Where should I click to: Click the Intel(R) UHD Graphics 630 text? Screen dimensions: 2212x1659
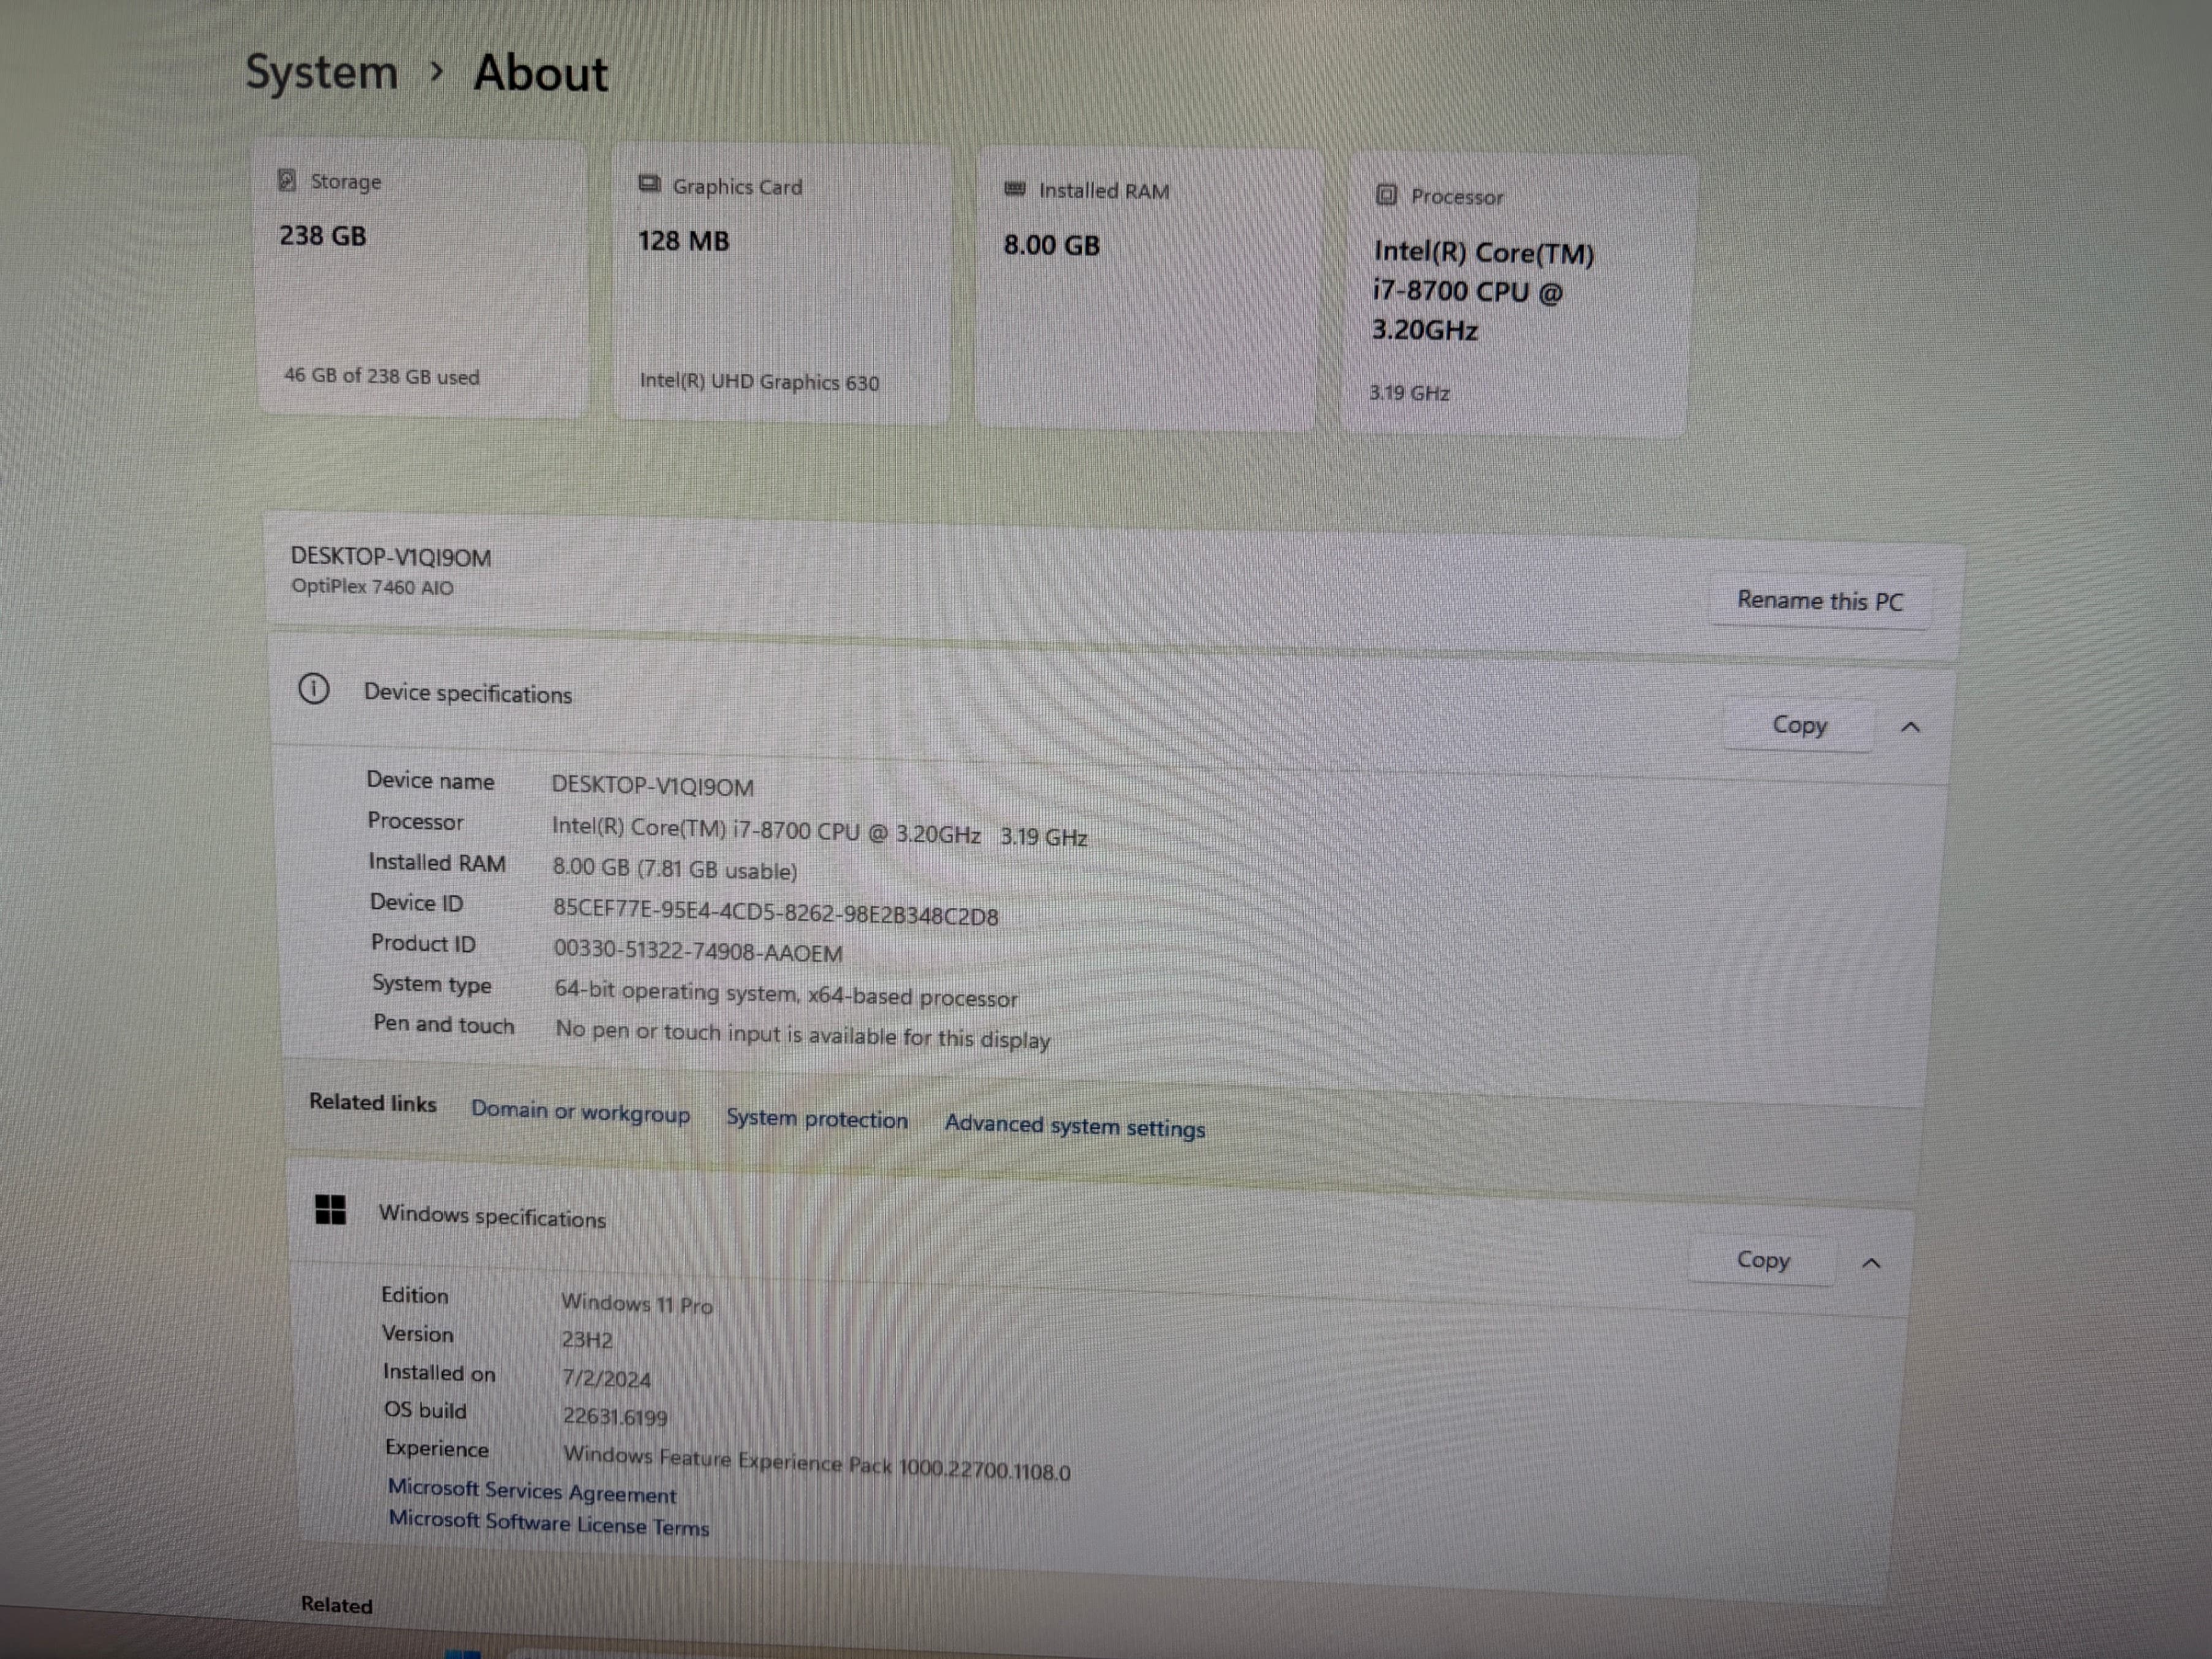(x=759, y=382)
